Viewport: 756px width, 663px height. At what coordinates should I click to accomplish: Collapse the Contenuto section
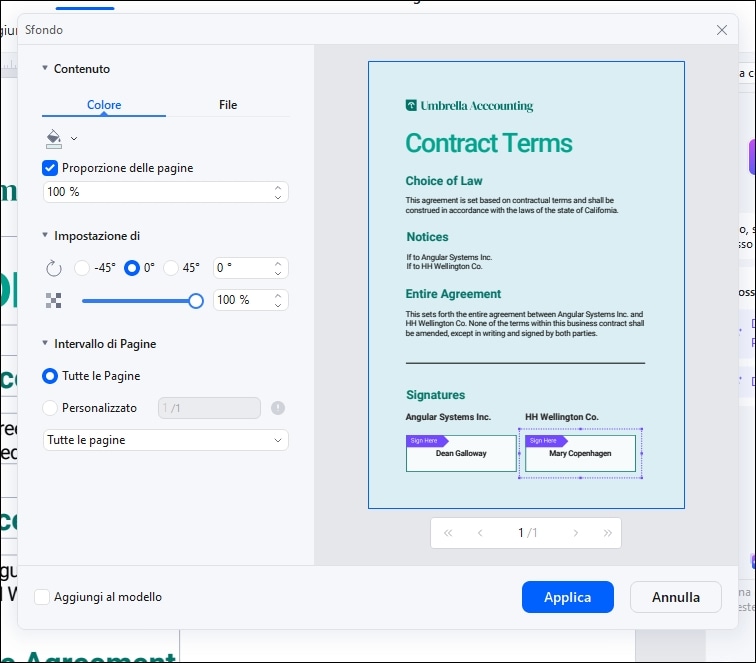[x=45, y=68]
